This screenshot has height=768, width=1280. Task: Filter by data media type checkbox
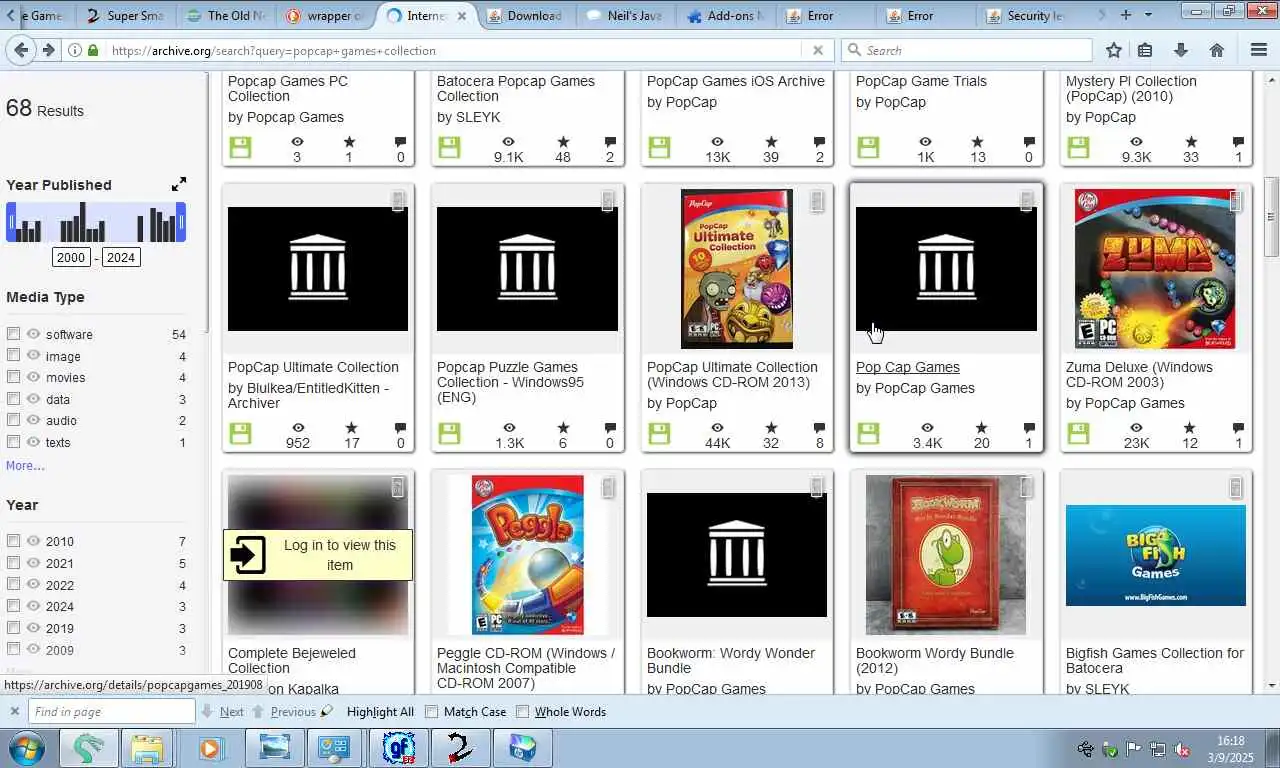(13, 398)
